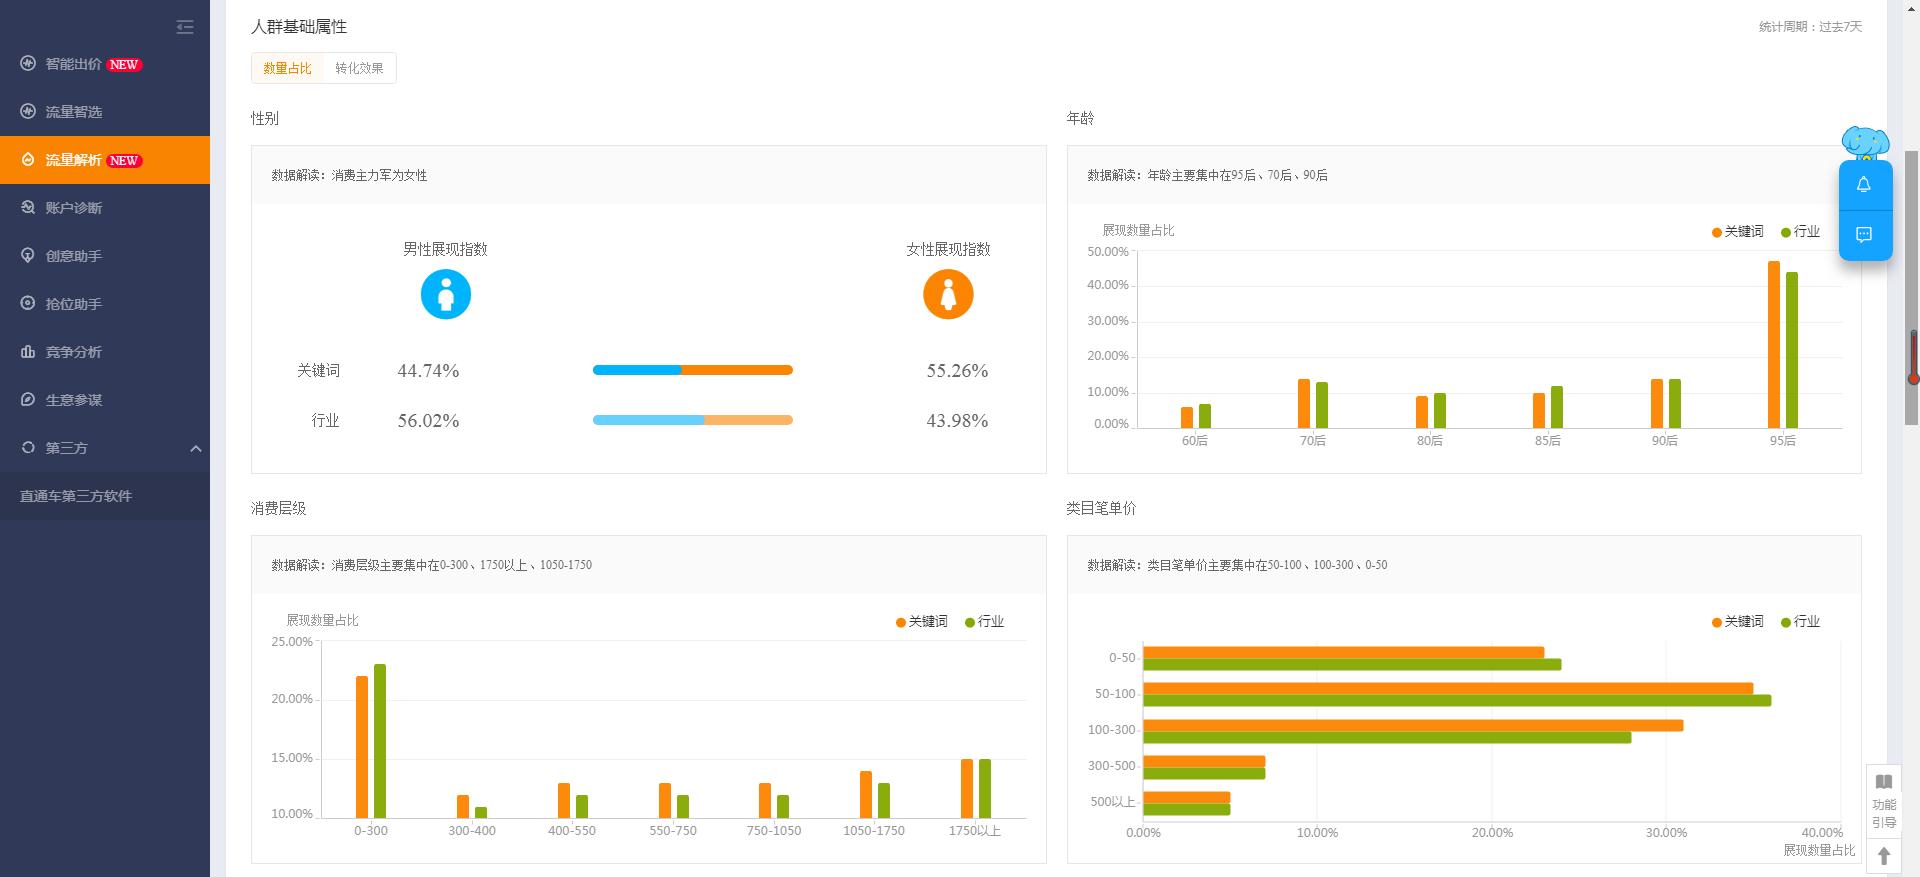Toggle 关键词 legend in 年龄 chart
1920x877 pixels.
click(1738, 231)
